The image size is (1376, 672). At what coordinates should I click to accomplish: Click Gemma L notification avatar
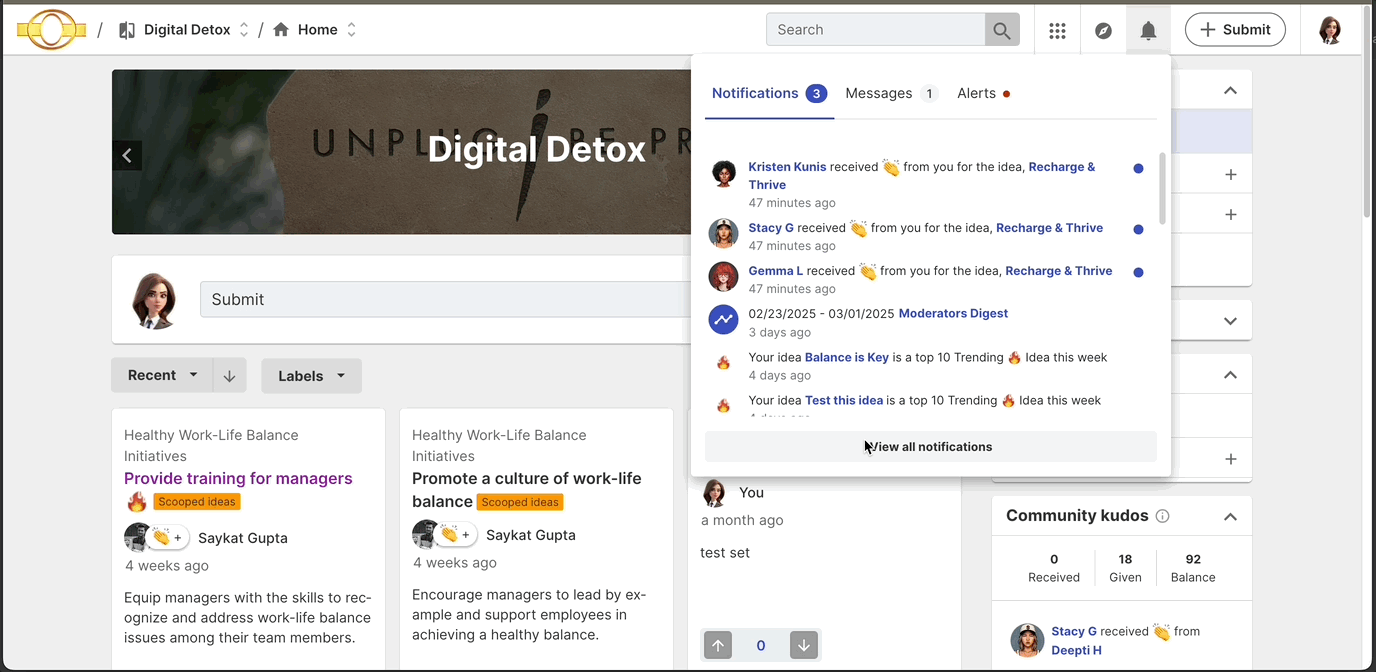coord(724,276)
